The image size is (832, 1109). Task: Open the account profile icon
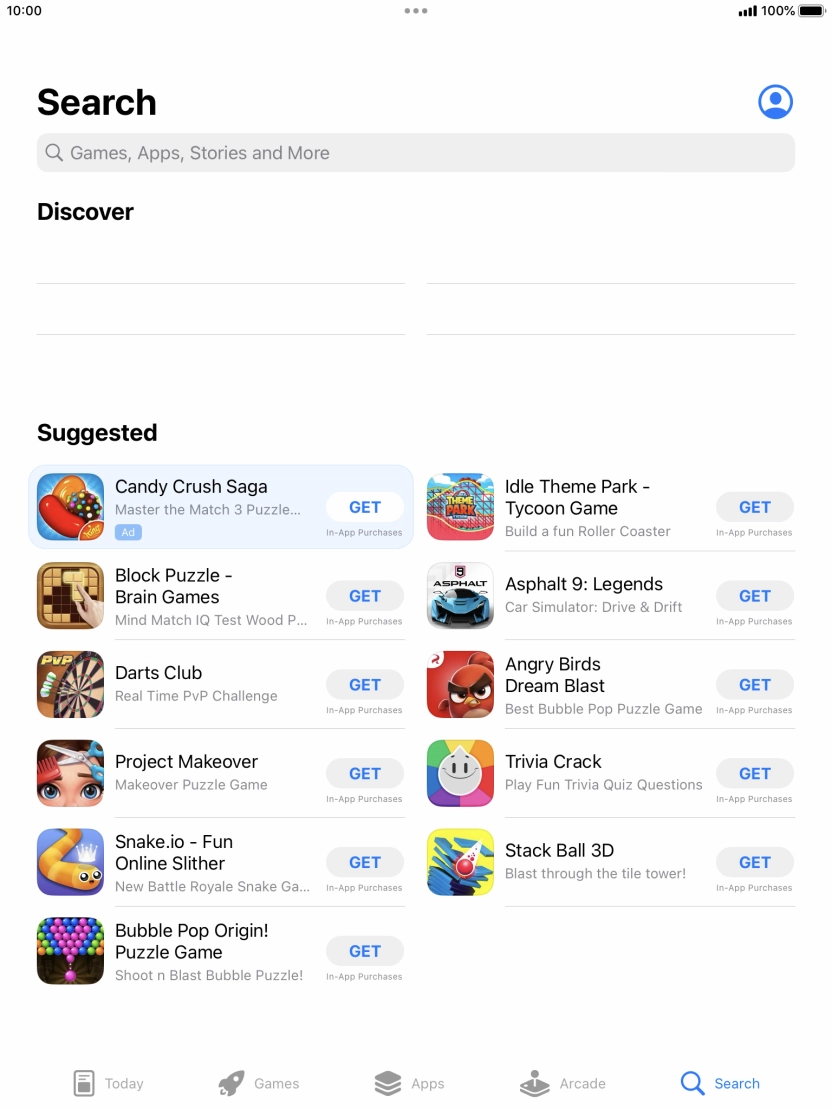(x=775, y=102)
